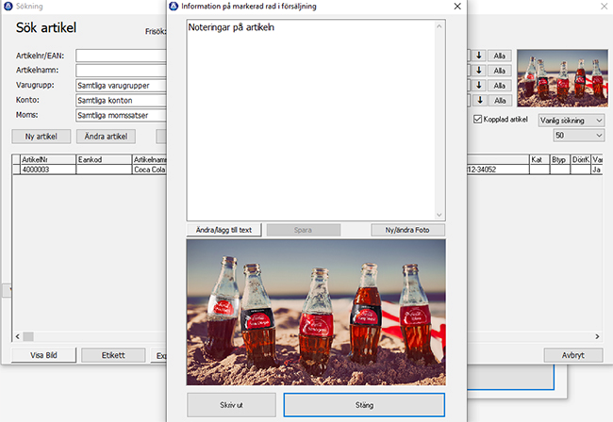
Task: Click the 12-34052 table cell
Action: pos(498,169)
